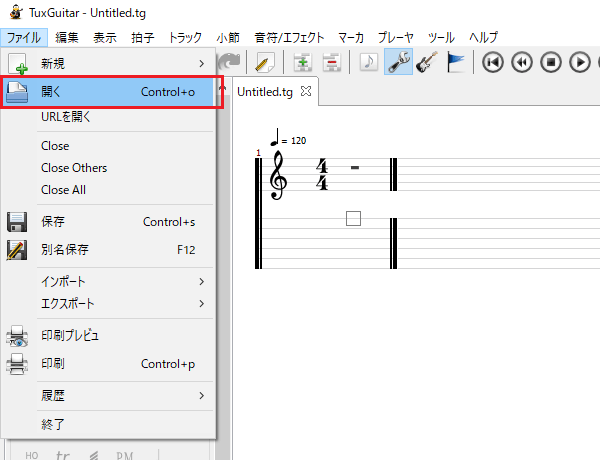Image resolution: width=600 pixels, height=460 pixels.
Task: Click the 4/4 time signature
Action: [x=322, y=175]
